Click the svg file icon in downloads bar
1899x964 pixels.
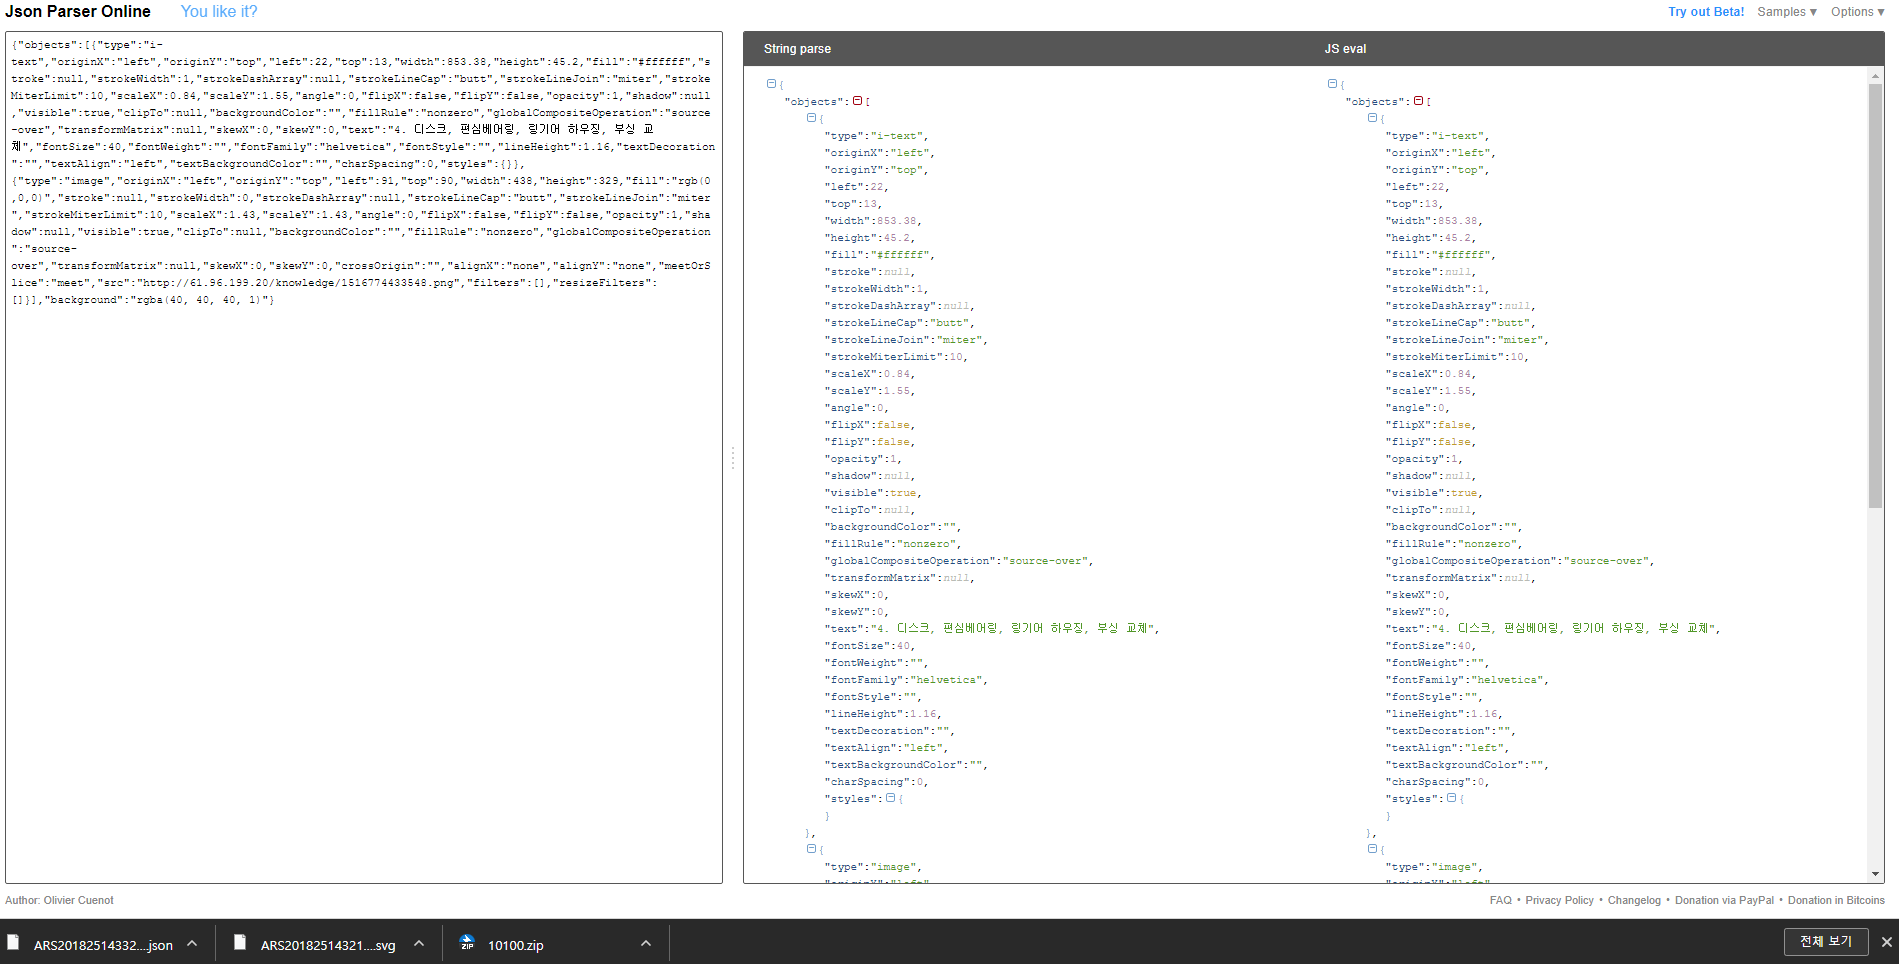tap(240, 942)
